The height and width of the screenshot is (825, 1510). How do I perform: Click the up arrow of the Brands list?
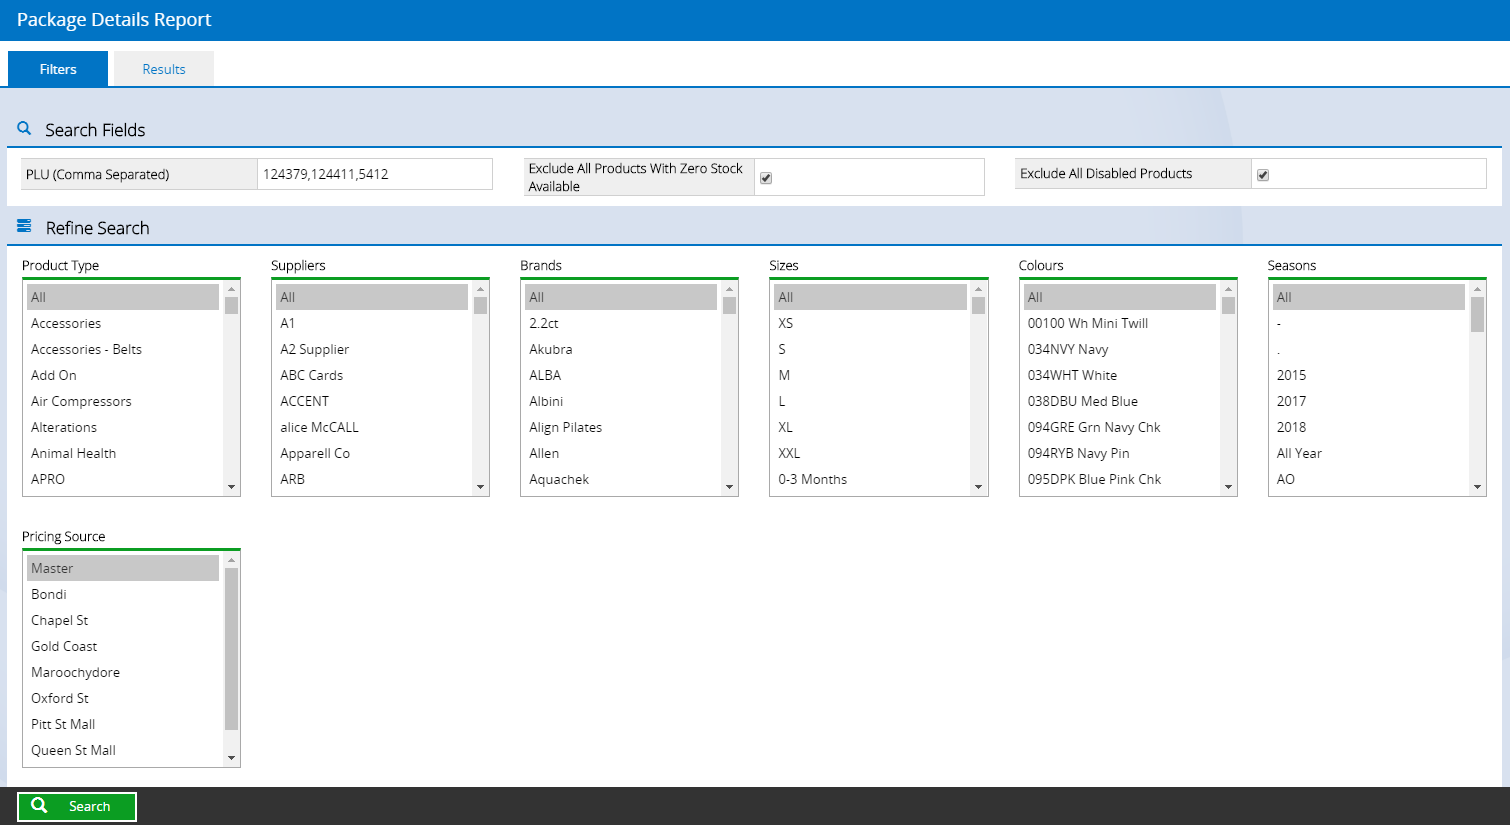(730, 289)
